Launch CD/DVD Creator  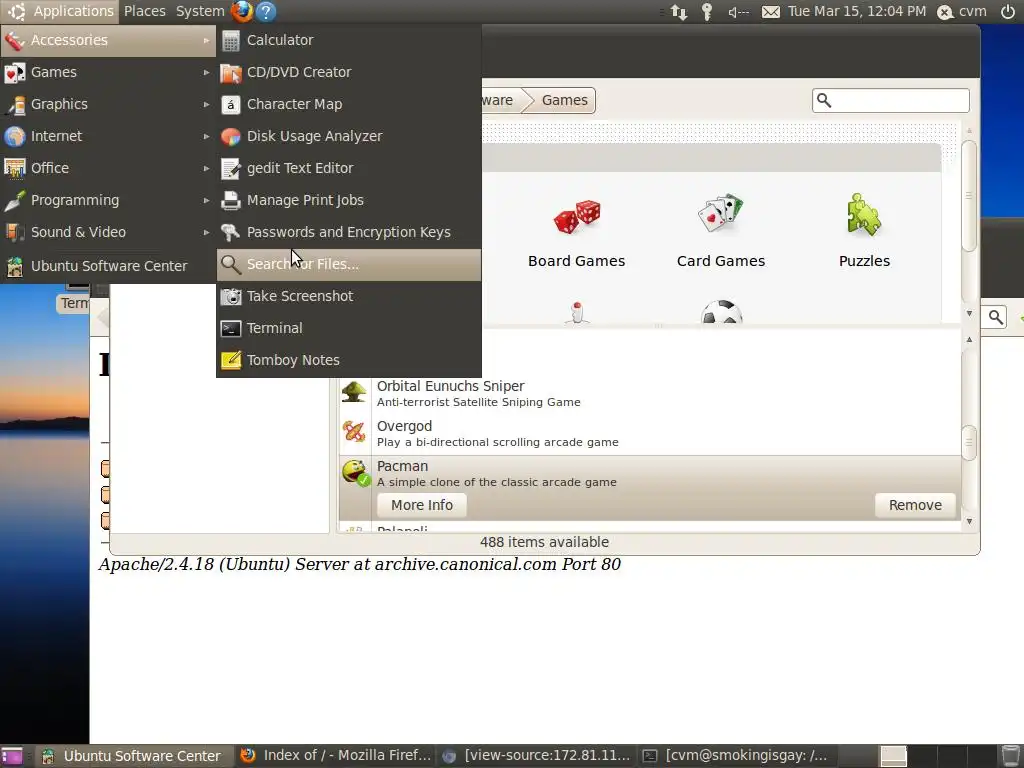(x=349, y=72)
